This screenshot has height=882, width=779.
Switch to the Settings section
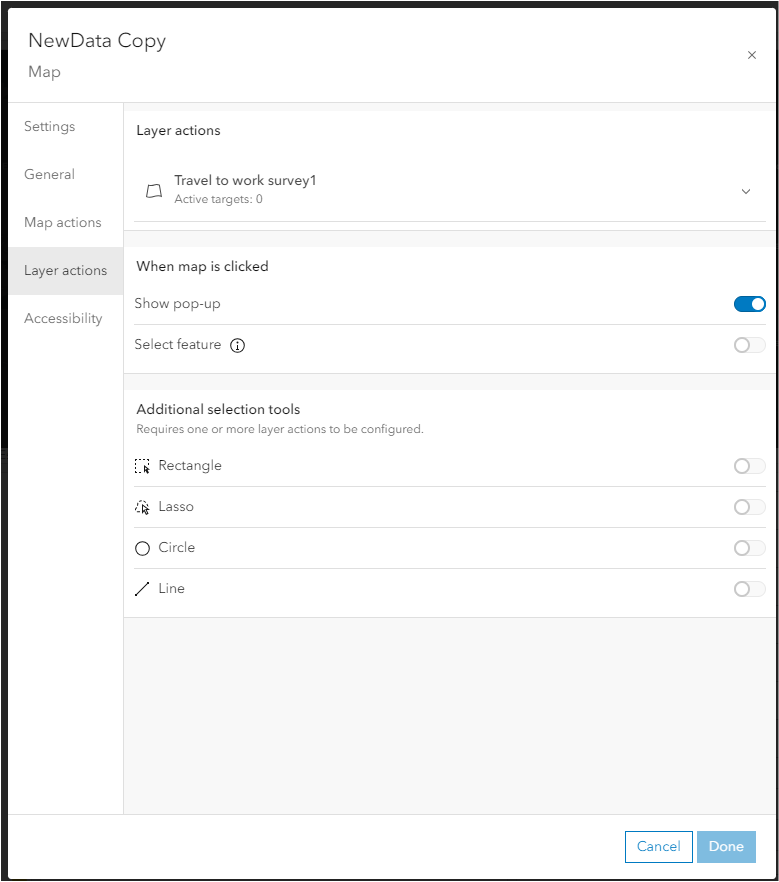click(49, 126)
